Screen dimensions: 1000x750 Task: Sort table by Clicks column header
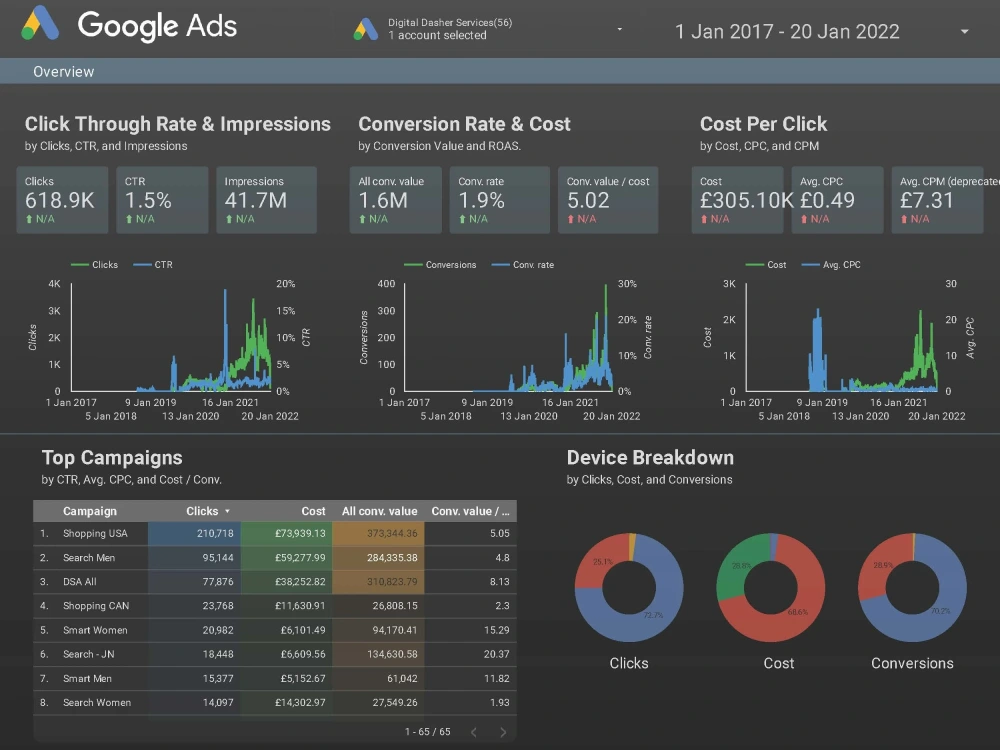click(202, 511)
